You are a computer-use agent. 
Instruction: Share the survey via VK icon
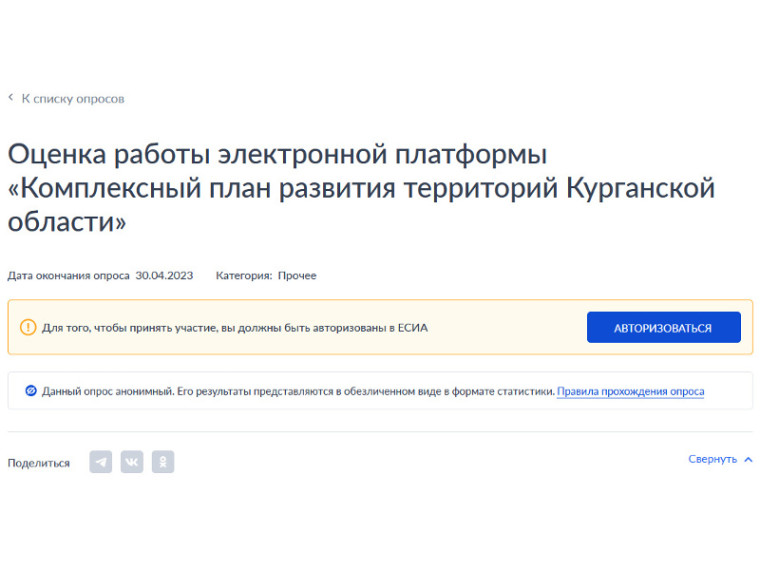[132, 462]
